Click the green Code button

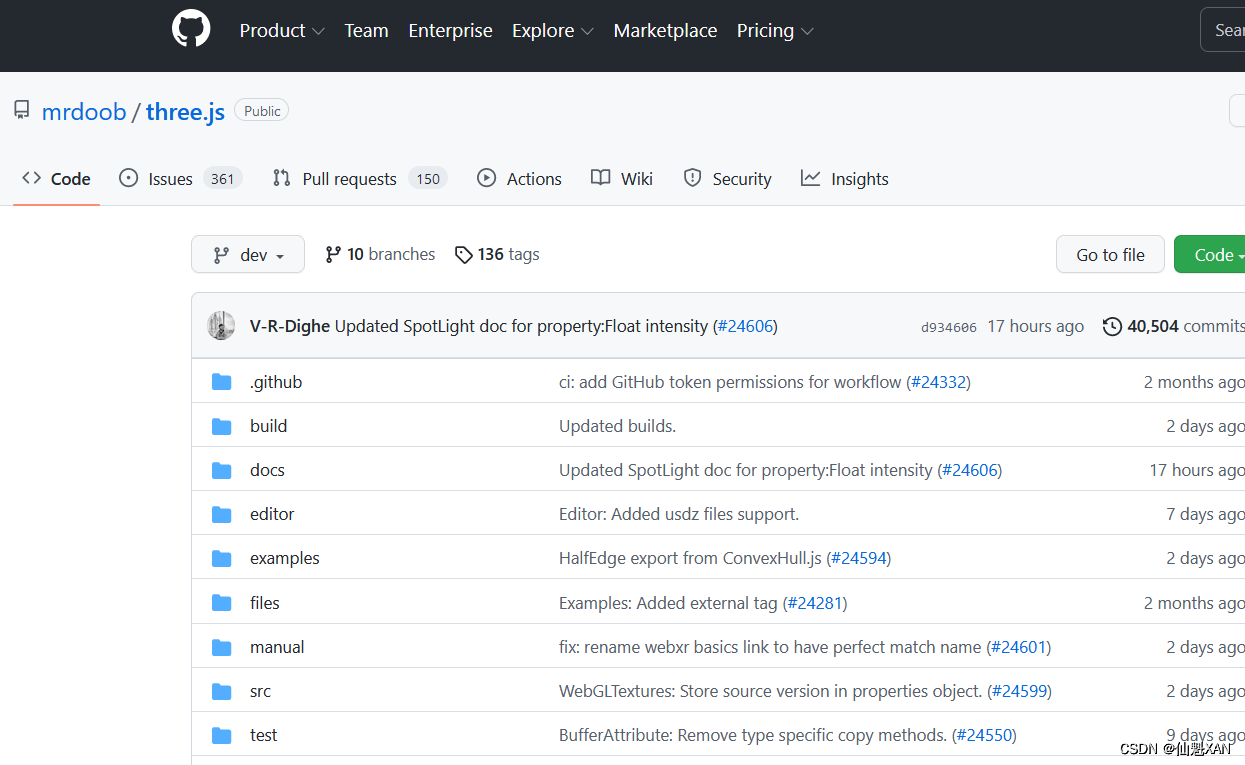tap(1210, 255)
